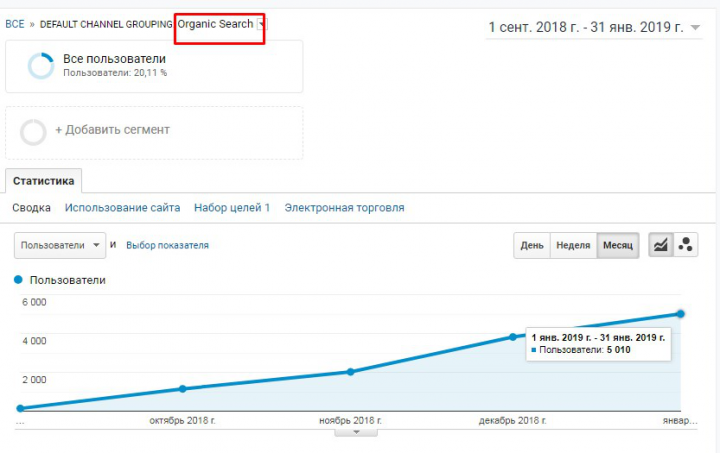
Task: Click the Пользователи: 20,11 % text
Action: point(115,73)
